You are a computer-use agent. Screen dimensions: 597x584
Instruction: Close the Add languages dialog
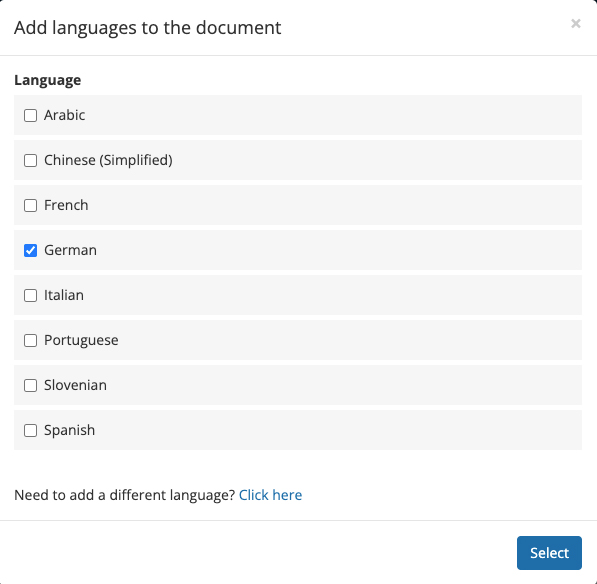point(576,24)
